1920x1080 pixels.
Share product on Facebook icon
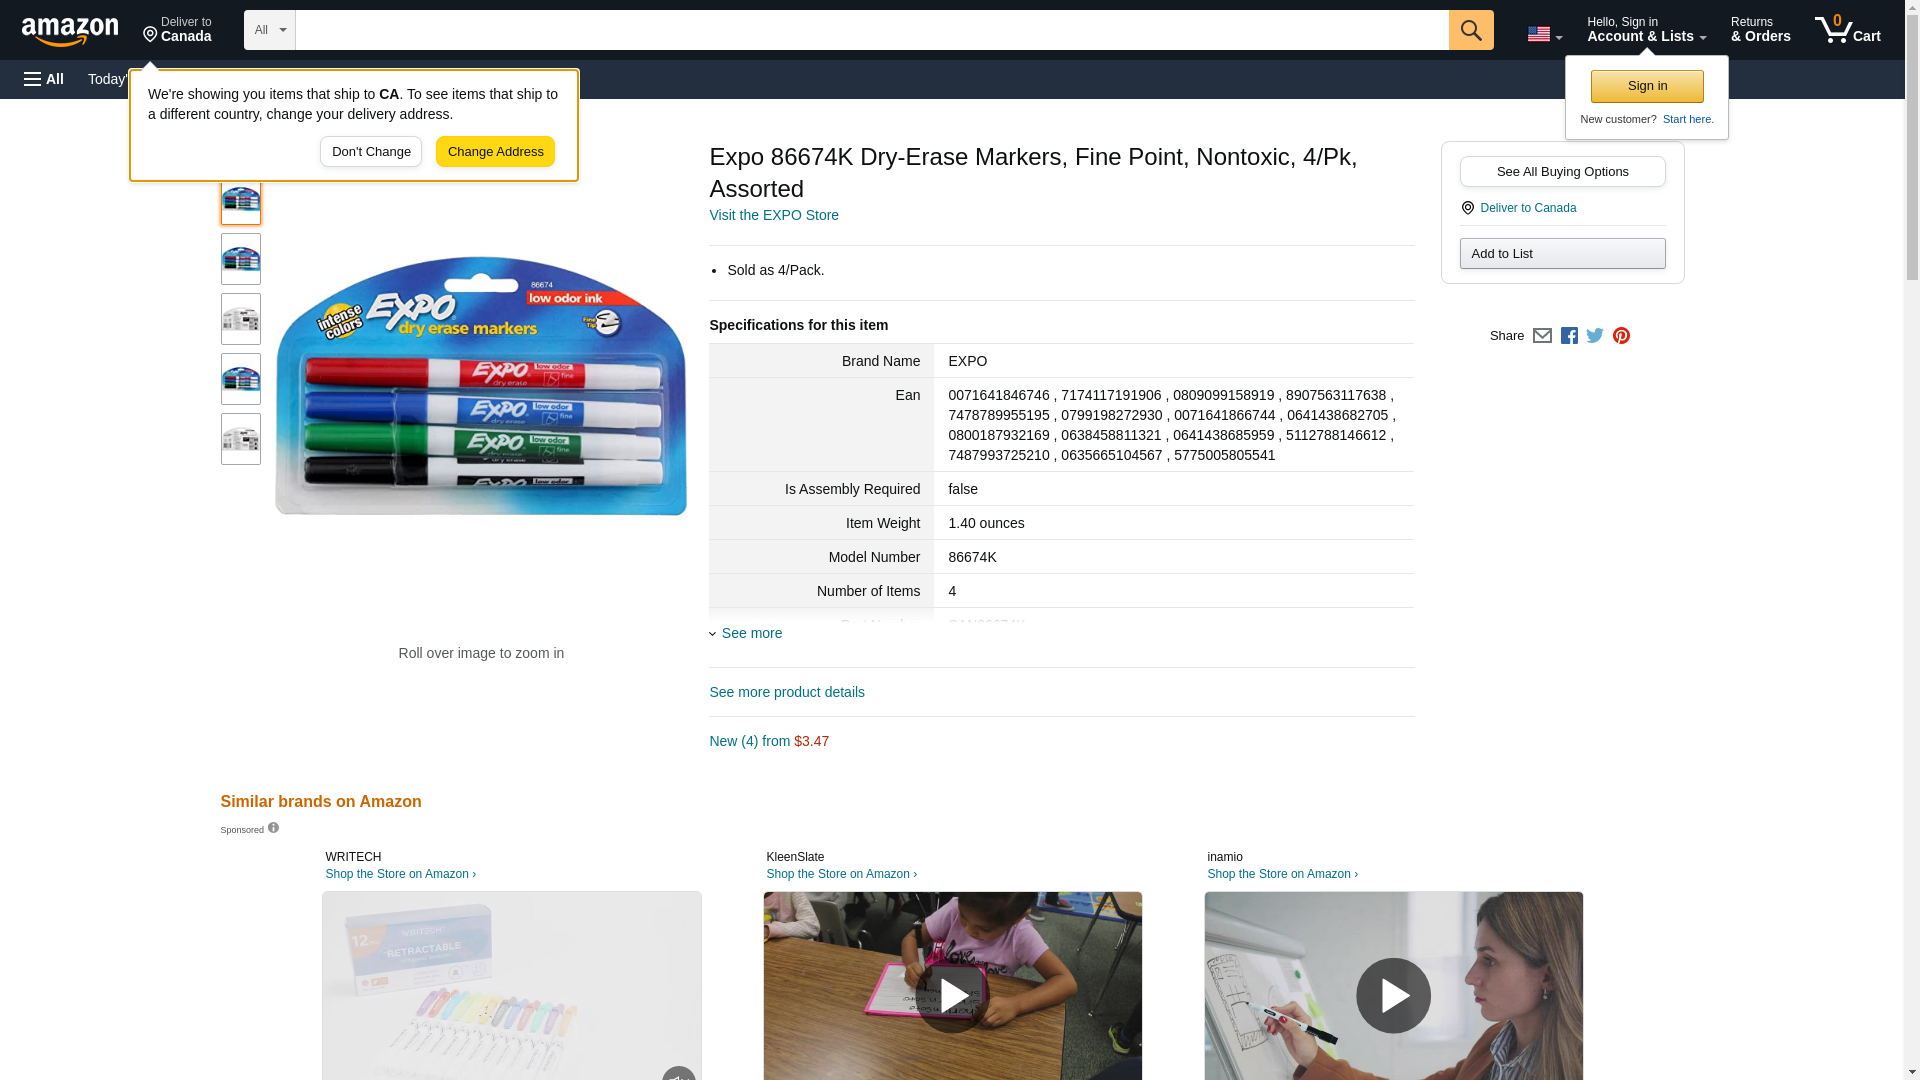(1569, 336)
